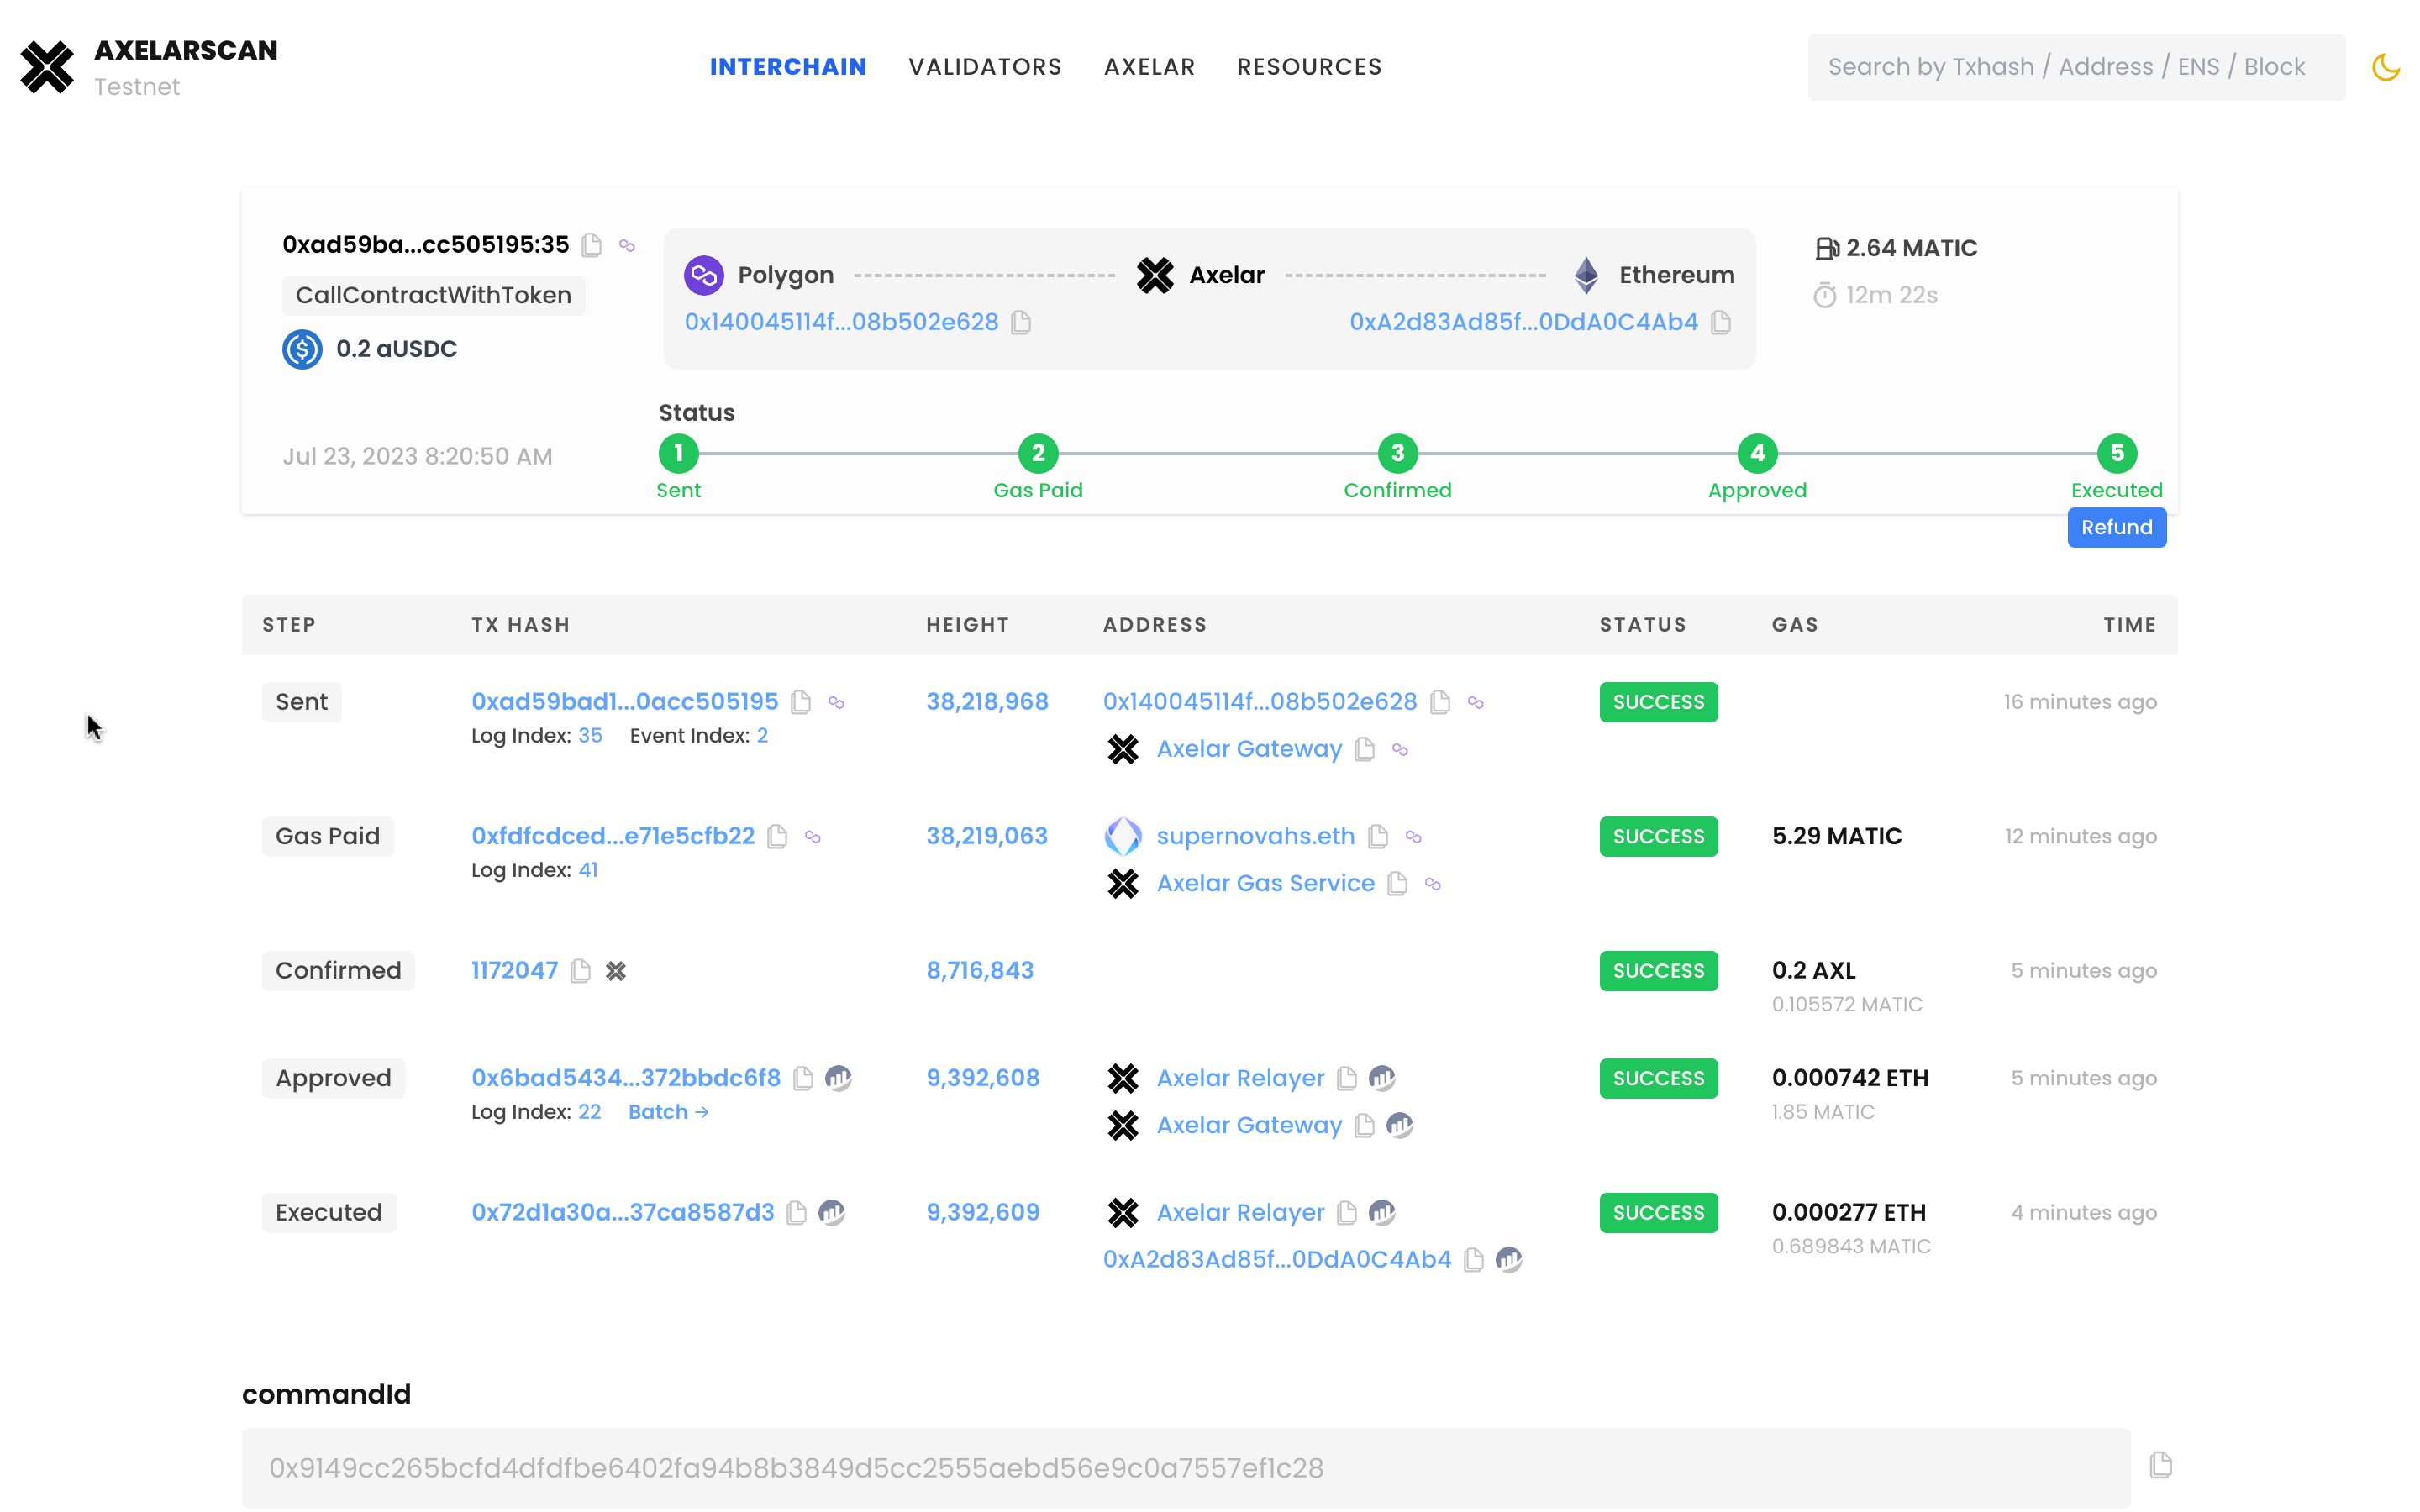Copy Polygon source address in route box
Screen dimensions: 2420x1512
(1021, 322)
